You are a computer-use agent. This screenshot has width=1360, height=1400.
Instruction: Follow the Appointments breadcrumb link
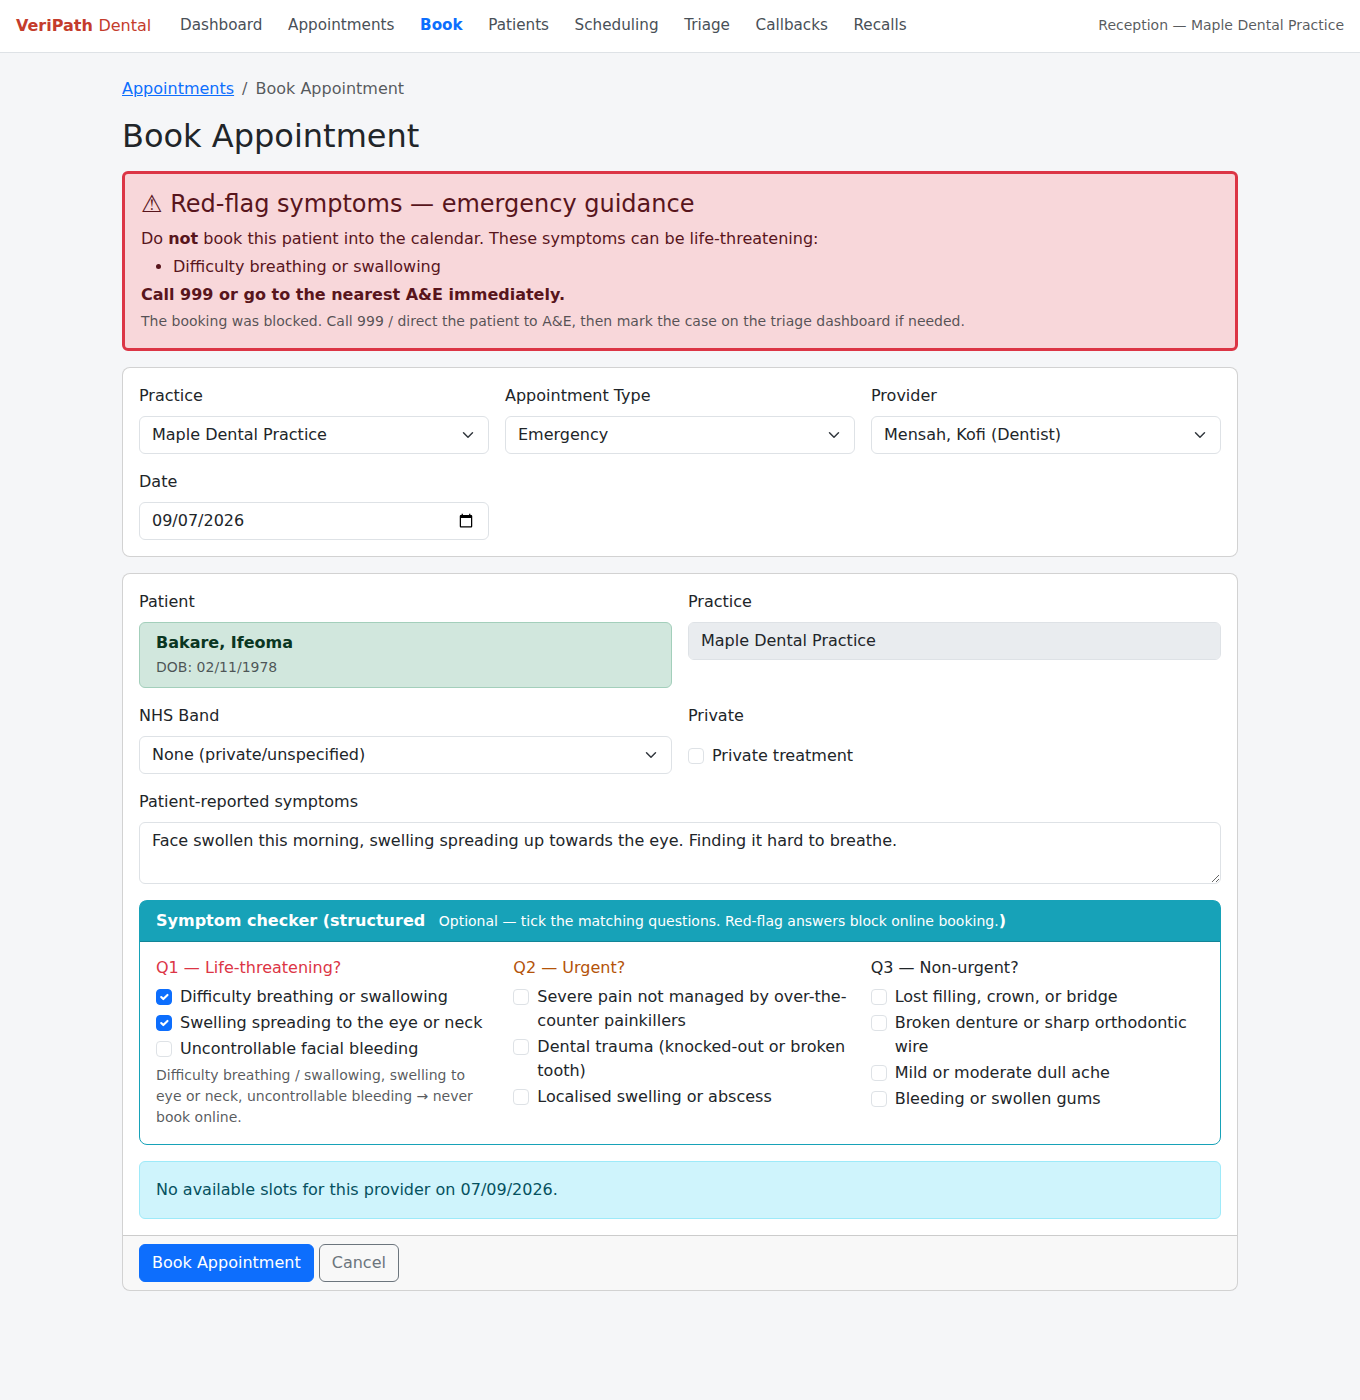[178, 88]
